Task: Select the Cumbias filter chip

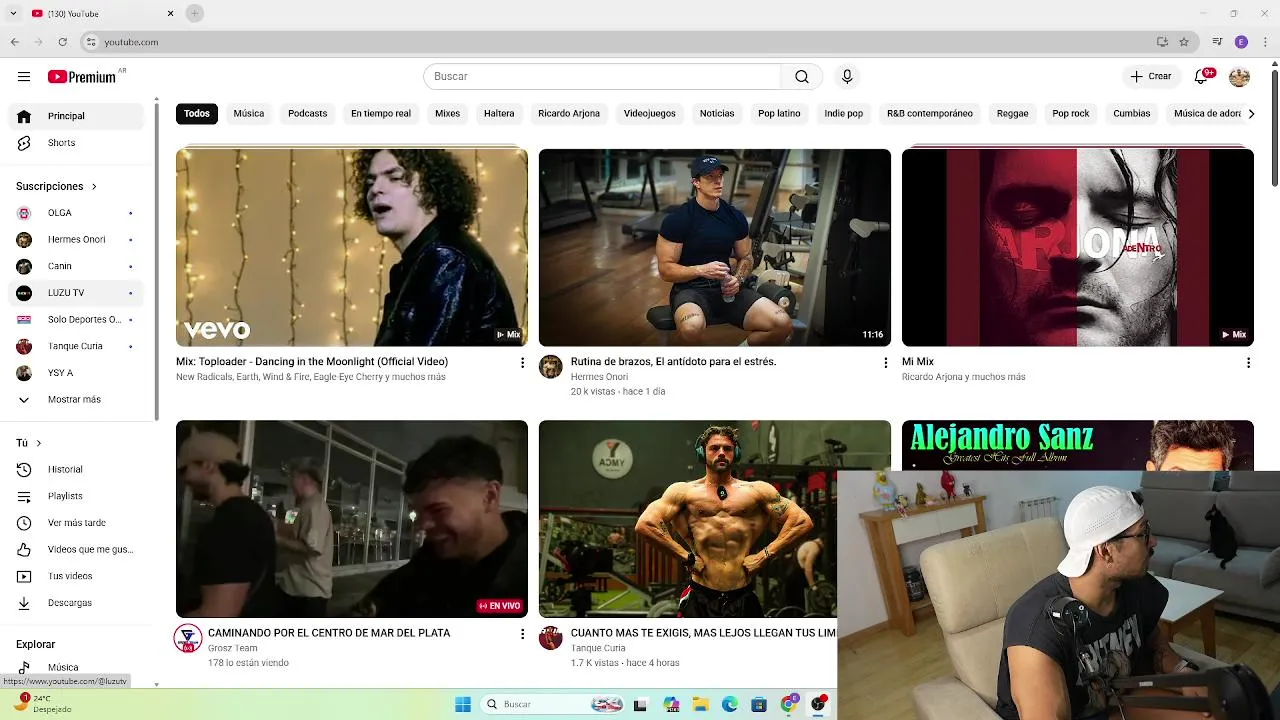Action: point(1132,114)
